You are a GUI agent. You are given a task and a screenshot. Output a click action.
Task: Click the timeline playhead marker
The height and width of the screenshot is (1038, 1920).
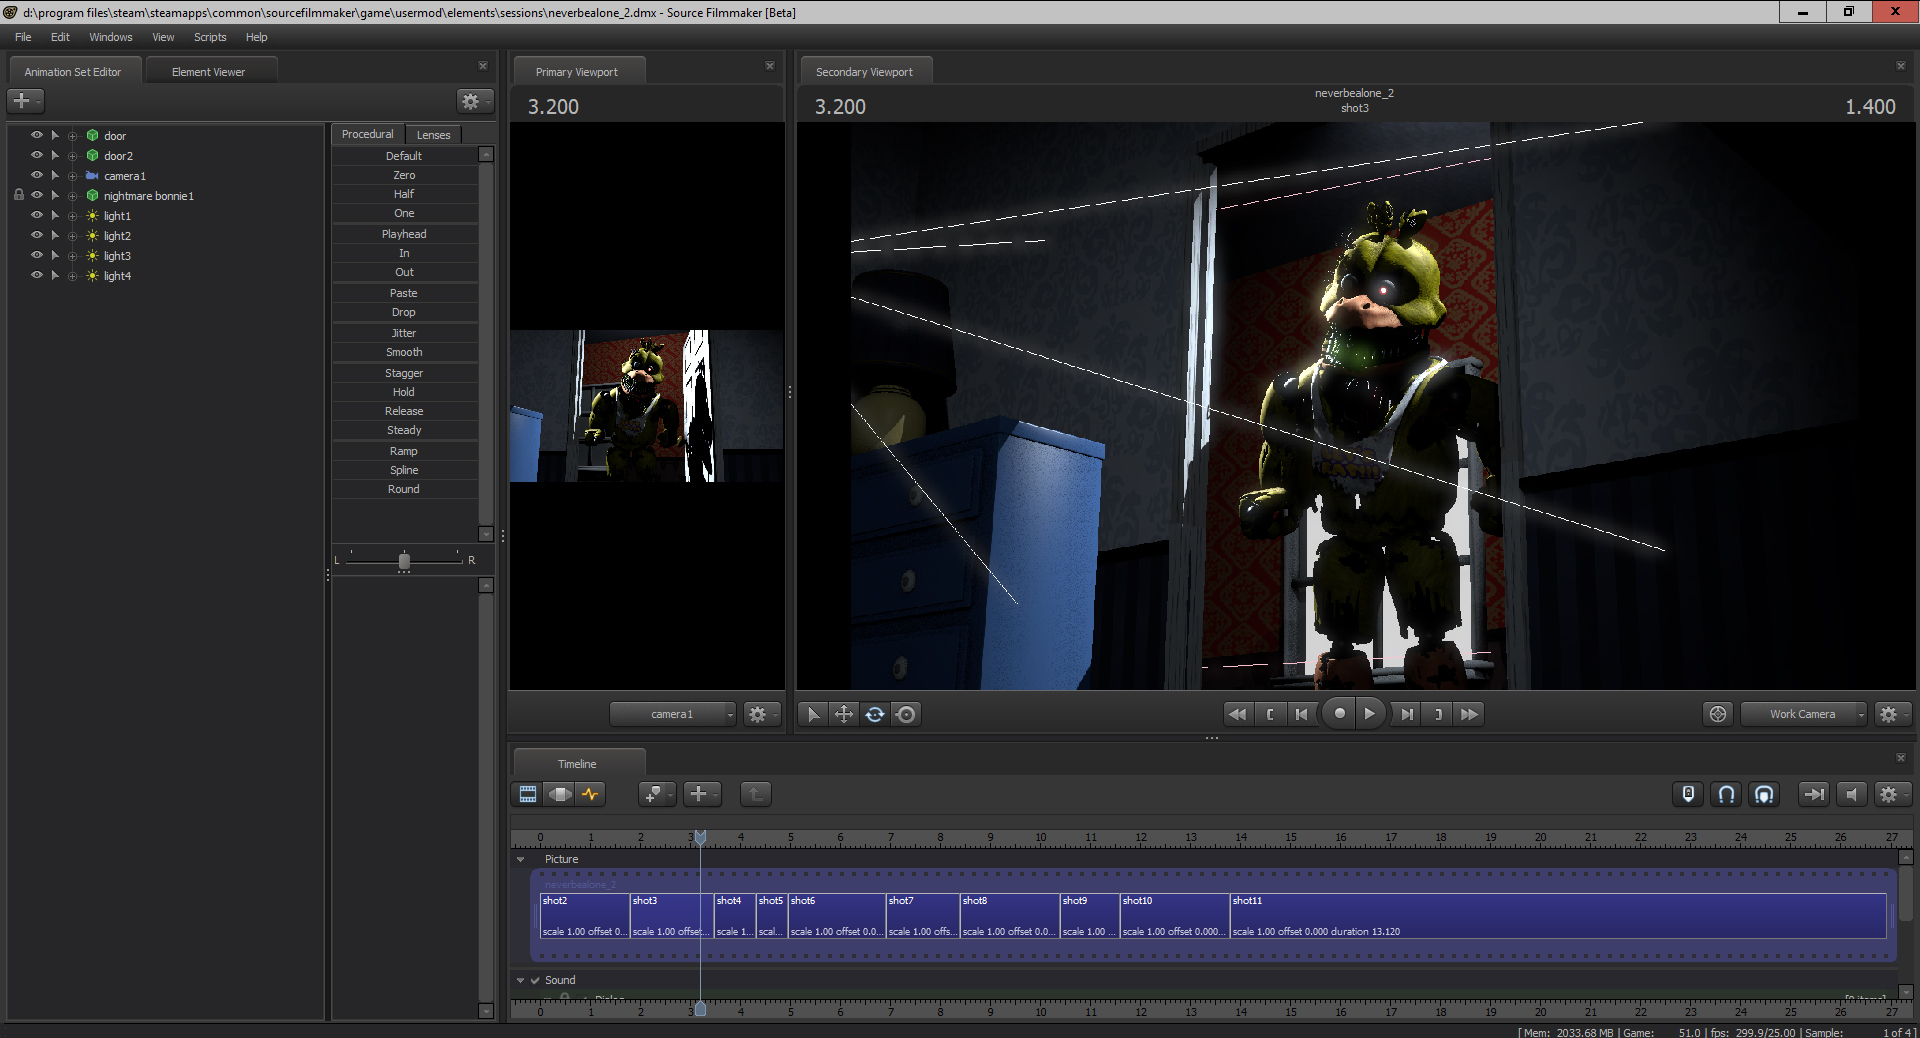point(700,837)
